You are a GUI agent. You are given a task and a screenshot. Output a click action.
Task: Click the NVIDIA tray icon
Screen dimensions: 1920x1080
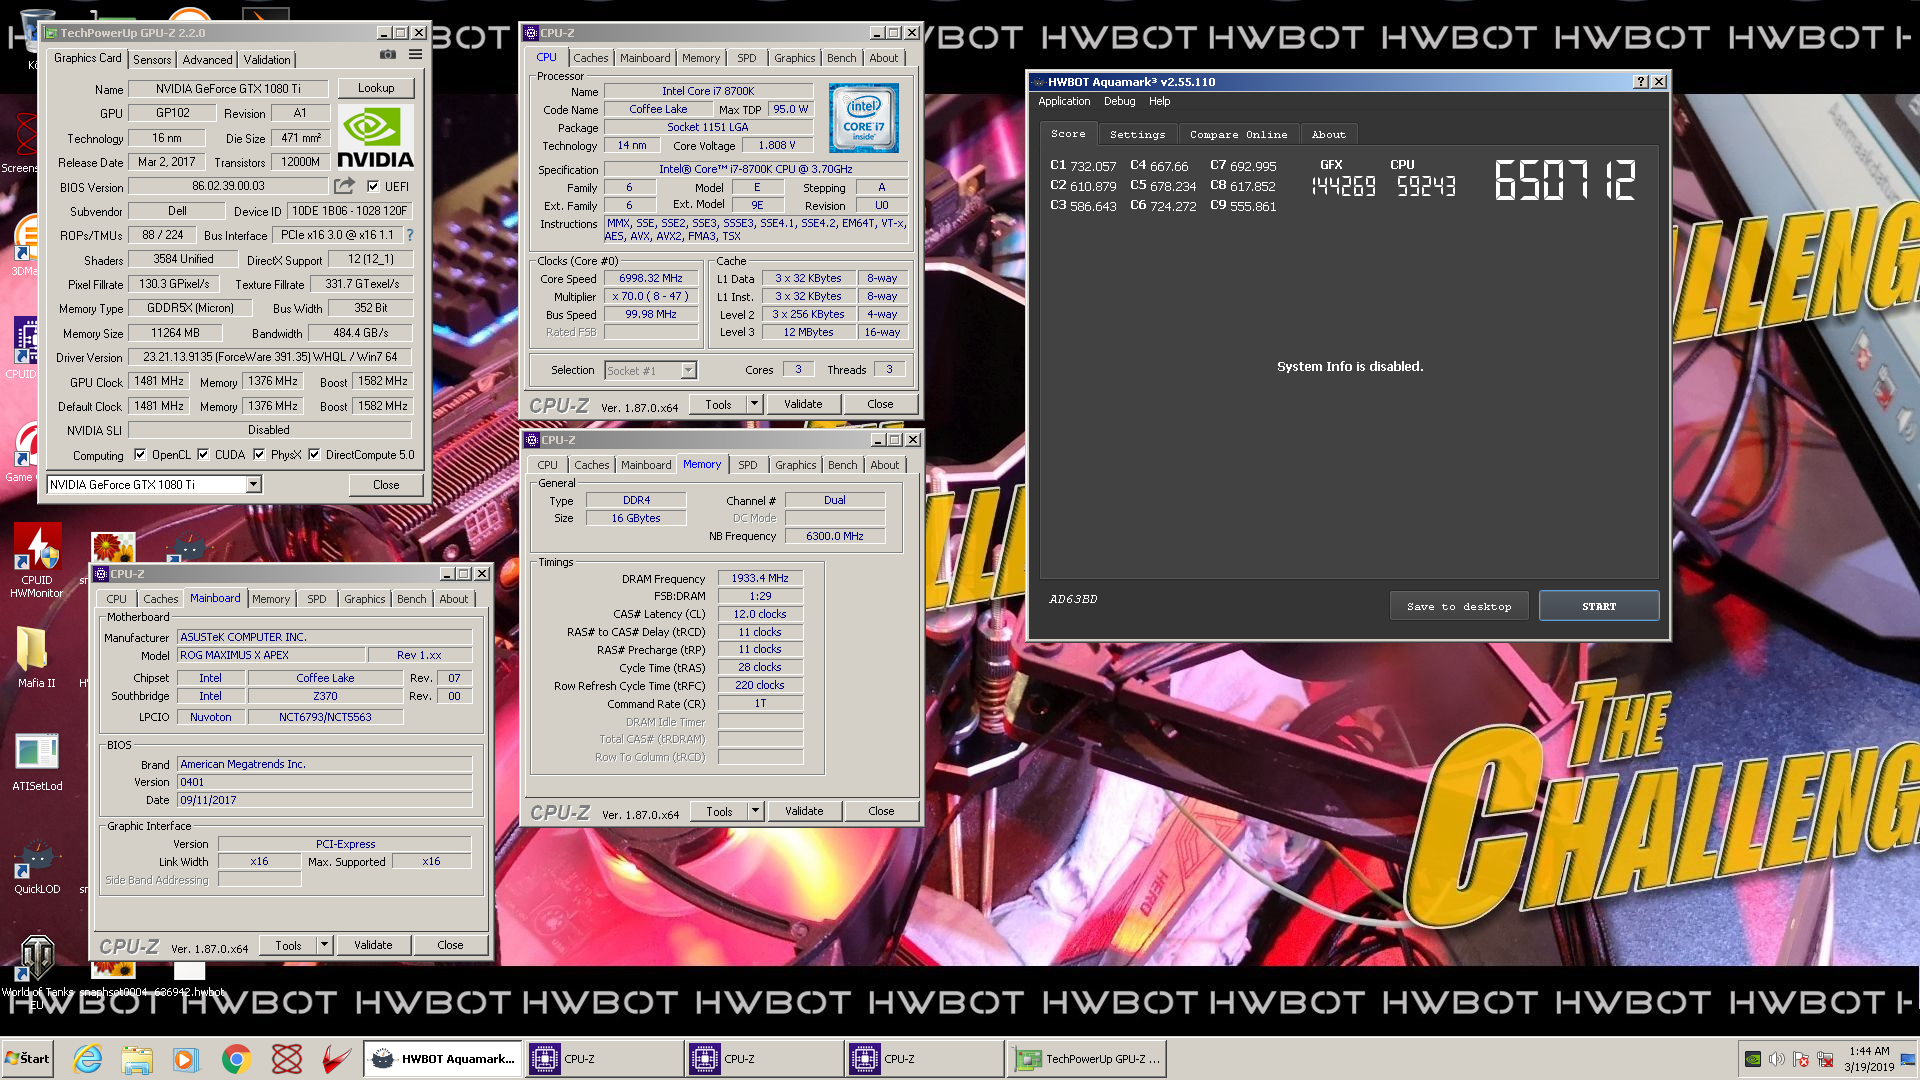tap(1753, 1059)
